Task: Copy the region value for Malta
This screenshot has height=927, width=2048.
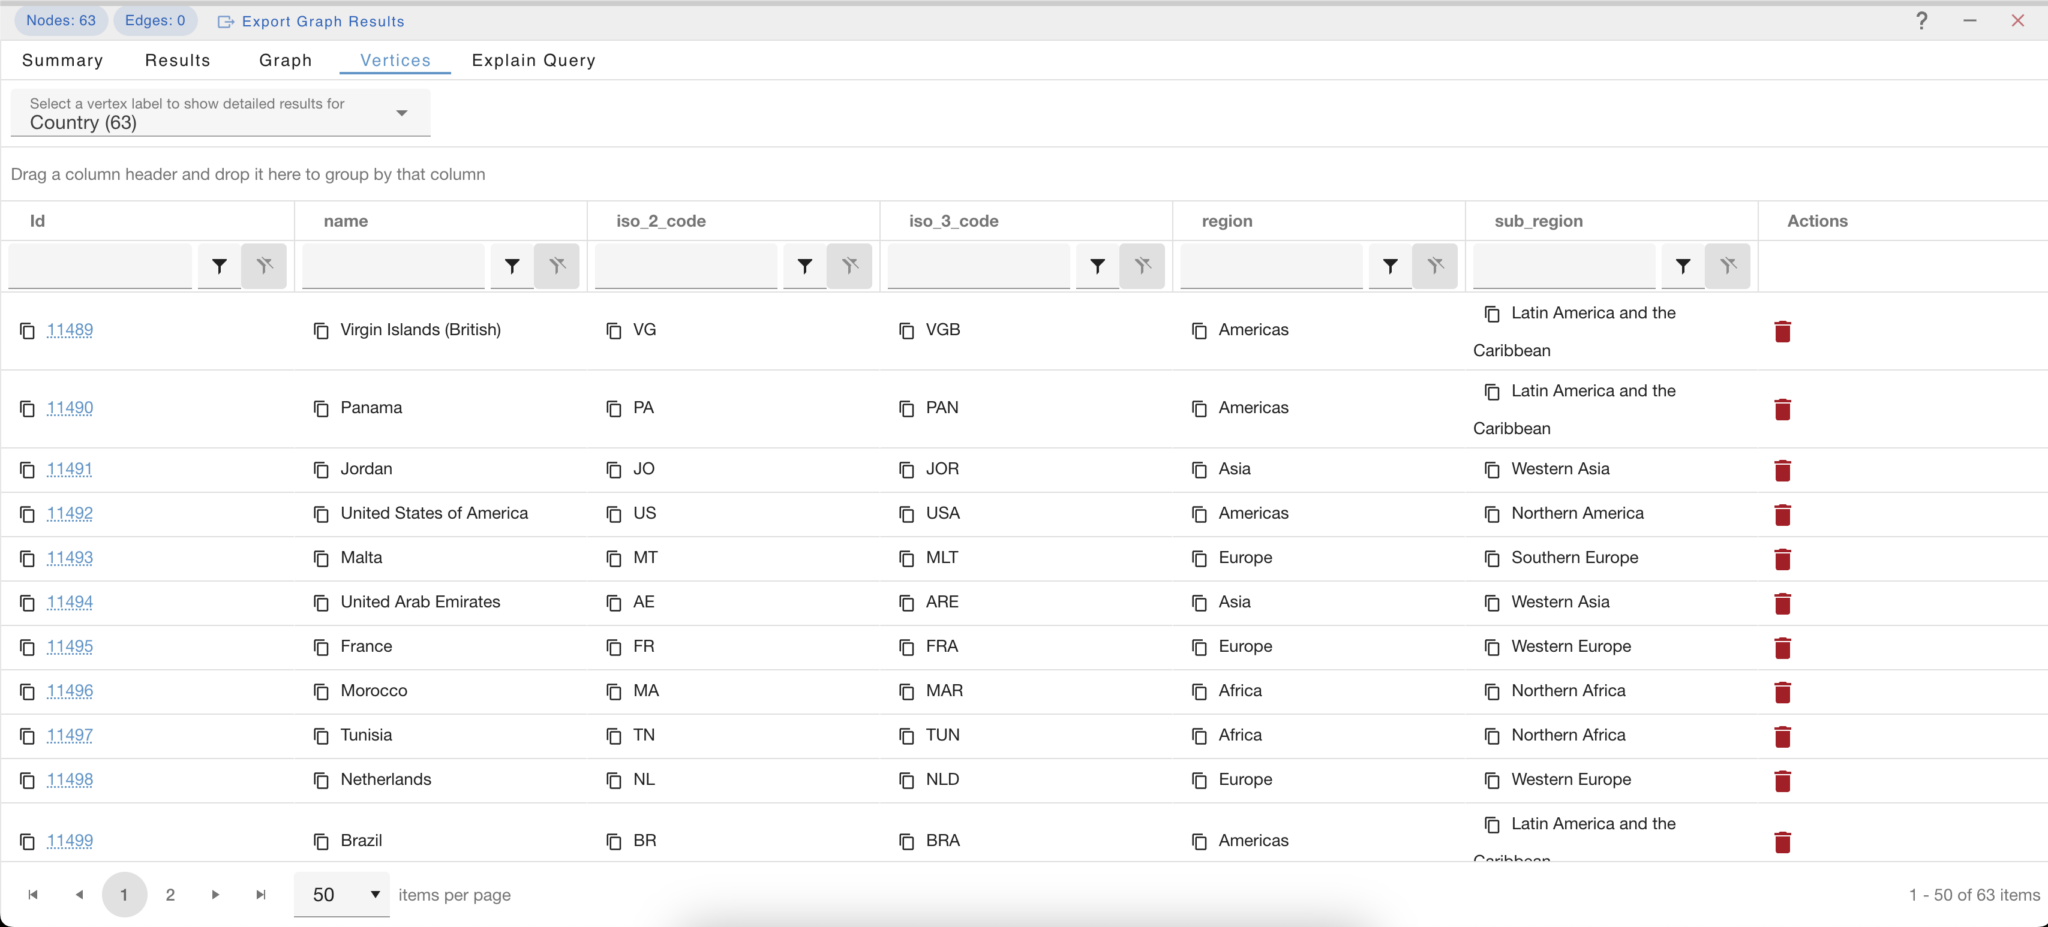Action: pyautogui.click(x=1199, y=558)
